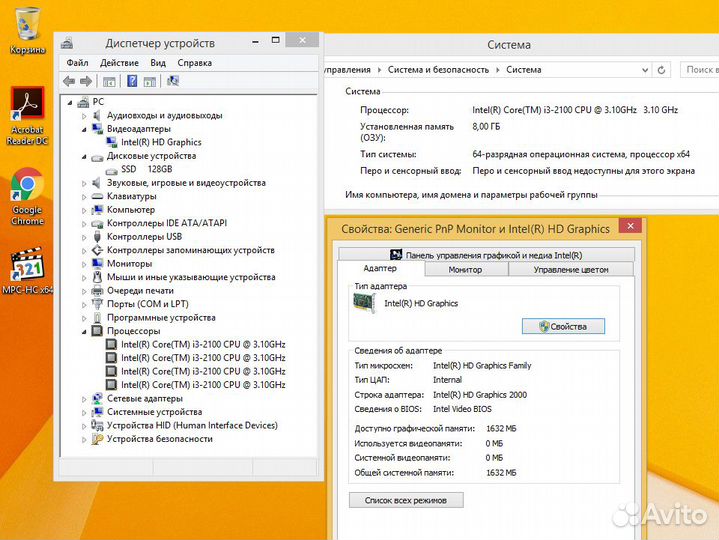Collapse the Видеоадаптеры tree node
This screenshot has width=719, height=540.
click(x=84, y=129)
